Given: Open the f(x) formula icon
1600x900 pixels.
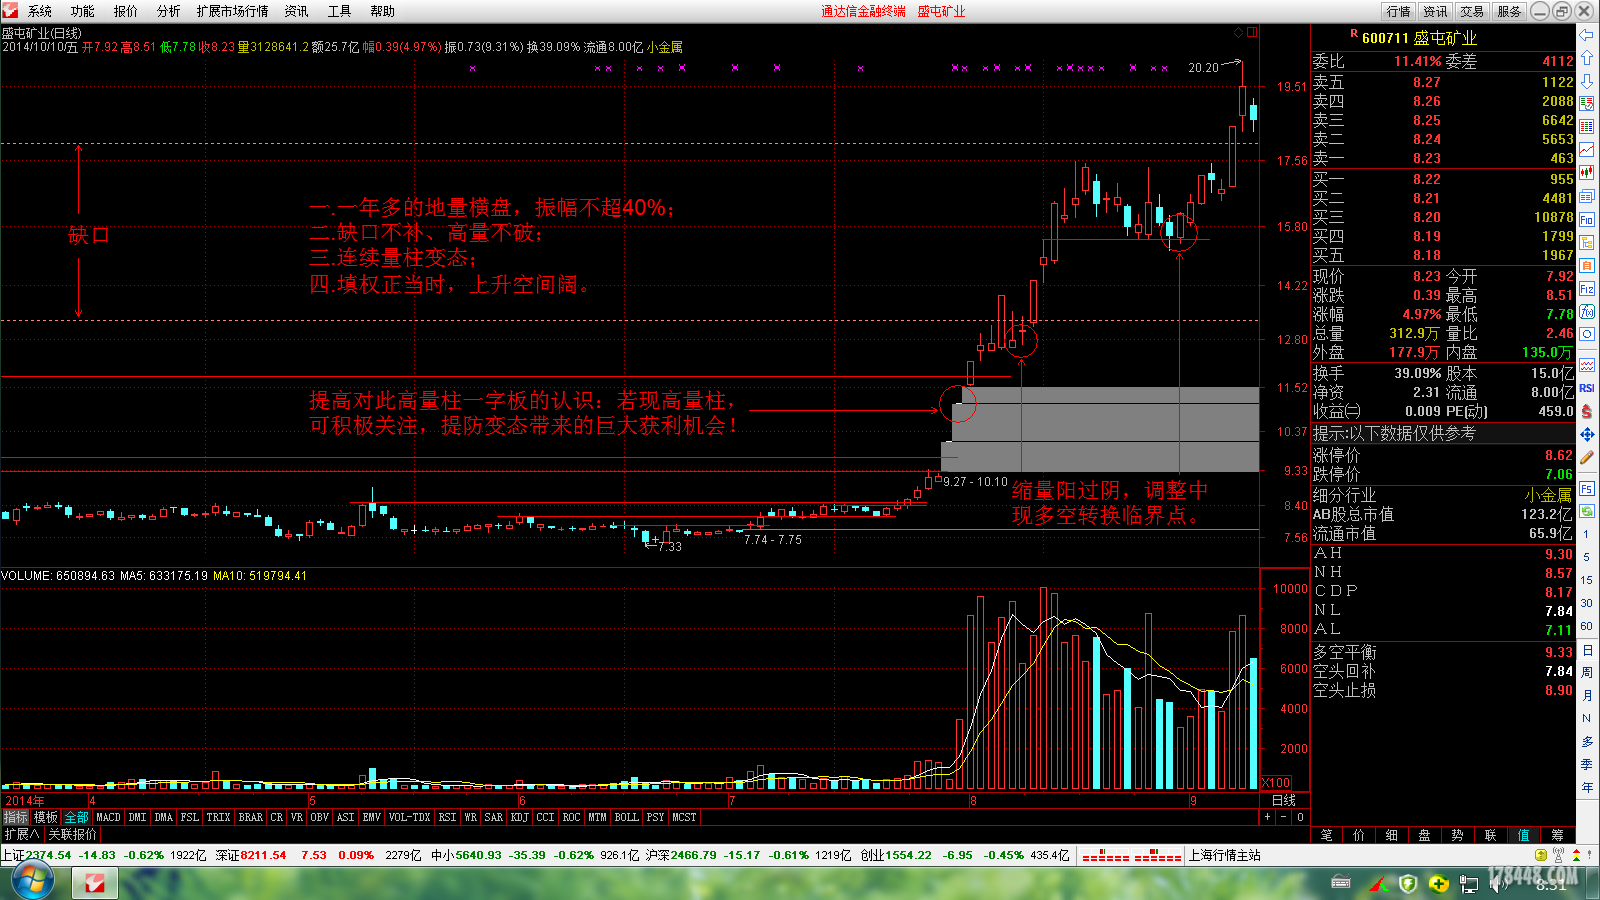Looking at the screenshot, I should pos(1587,312).
